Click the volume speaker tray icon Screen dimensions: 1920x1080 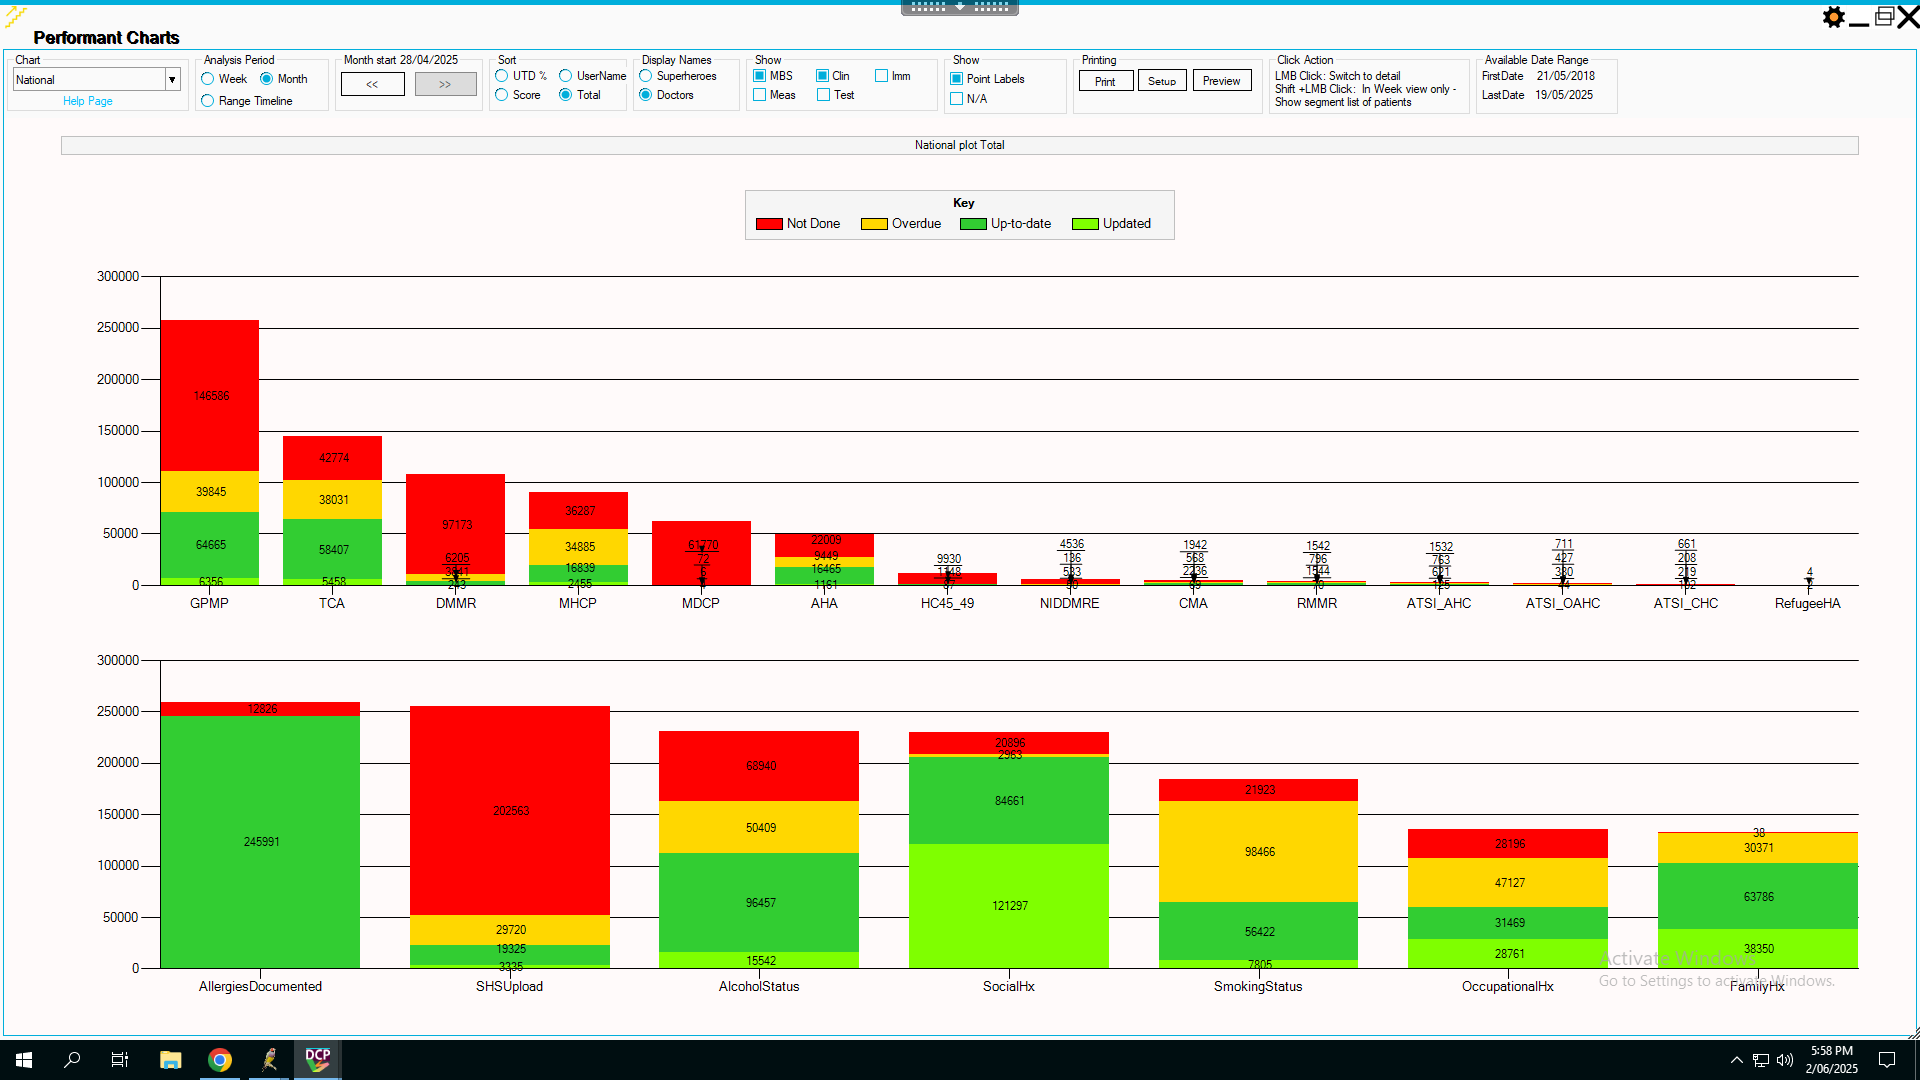click(1785, 1060)
